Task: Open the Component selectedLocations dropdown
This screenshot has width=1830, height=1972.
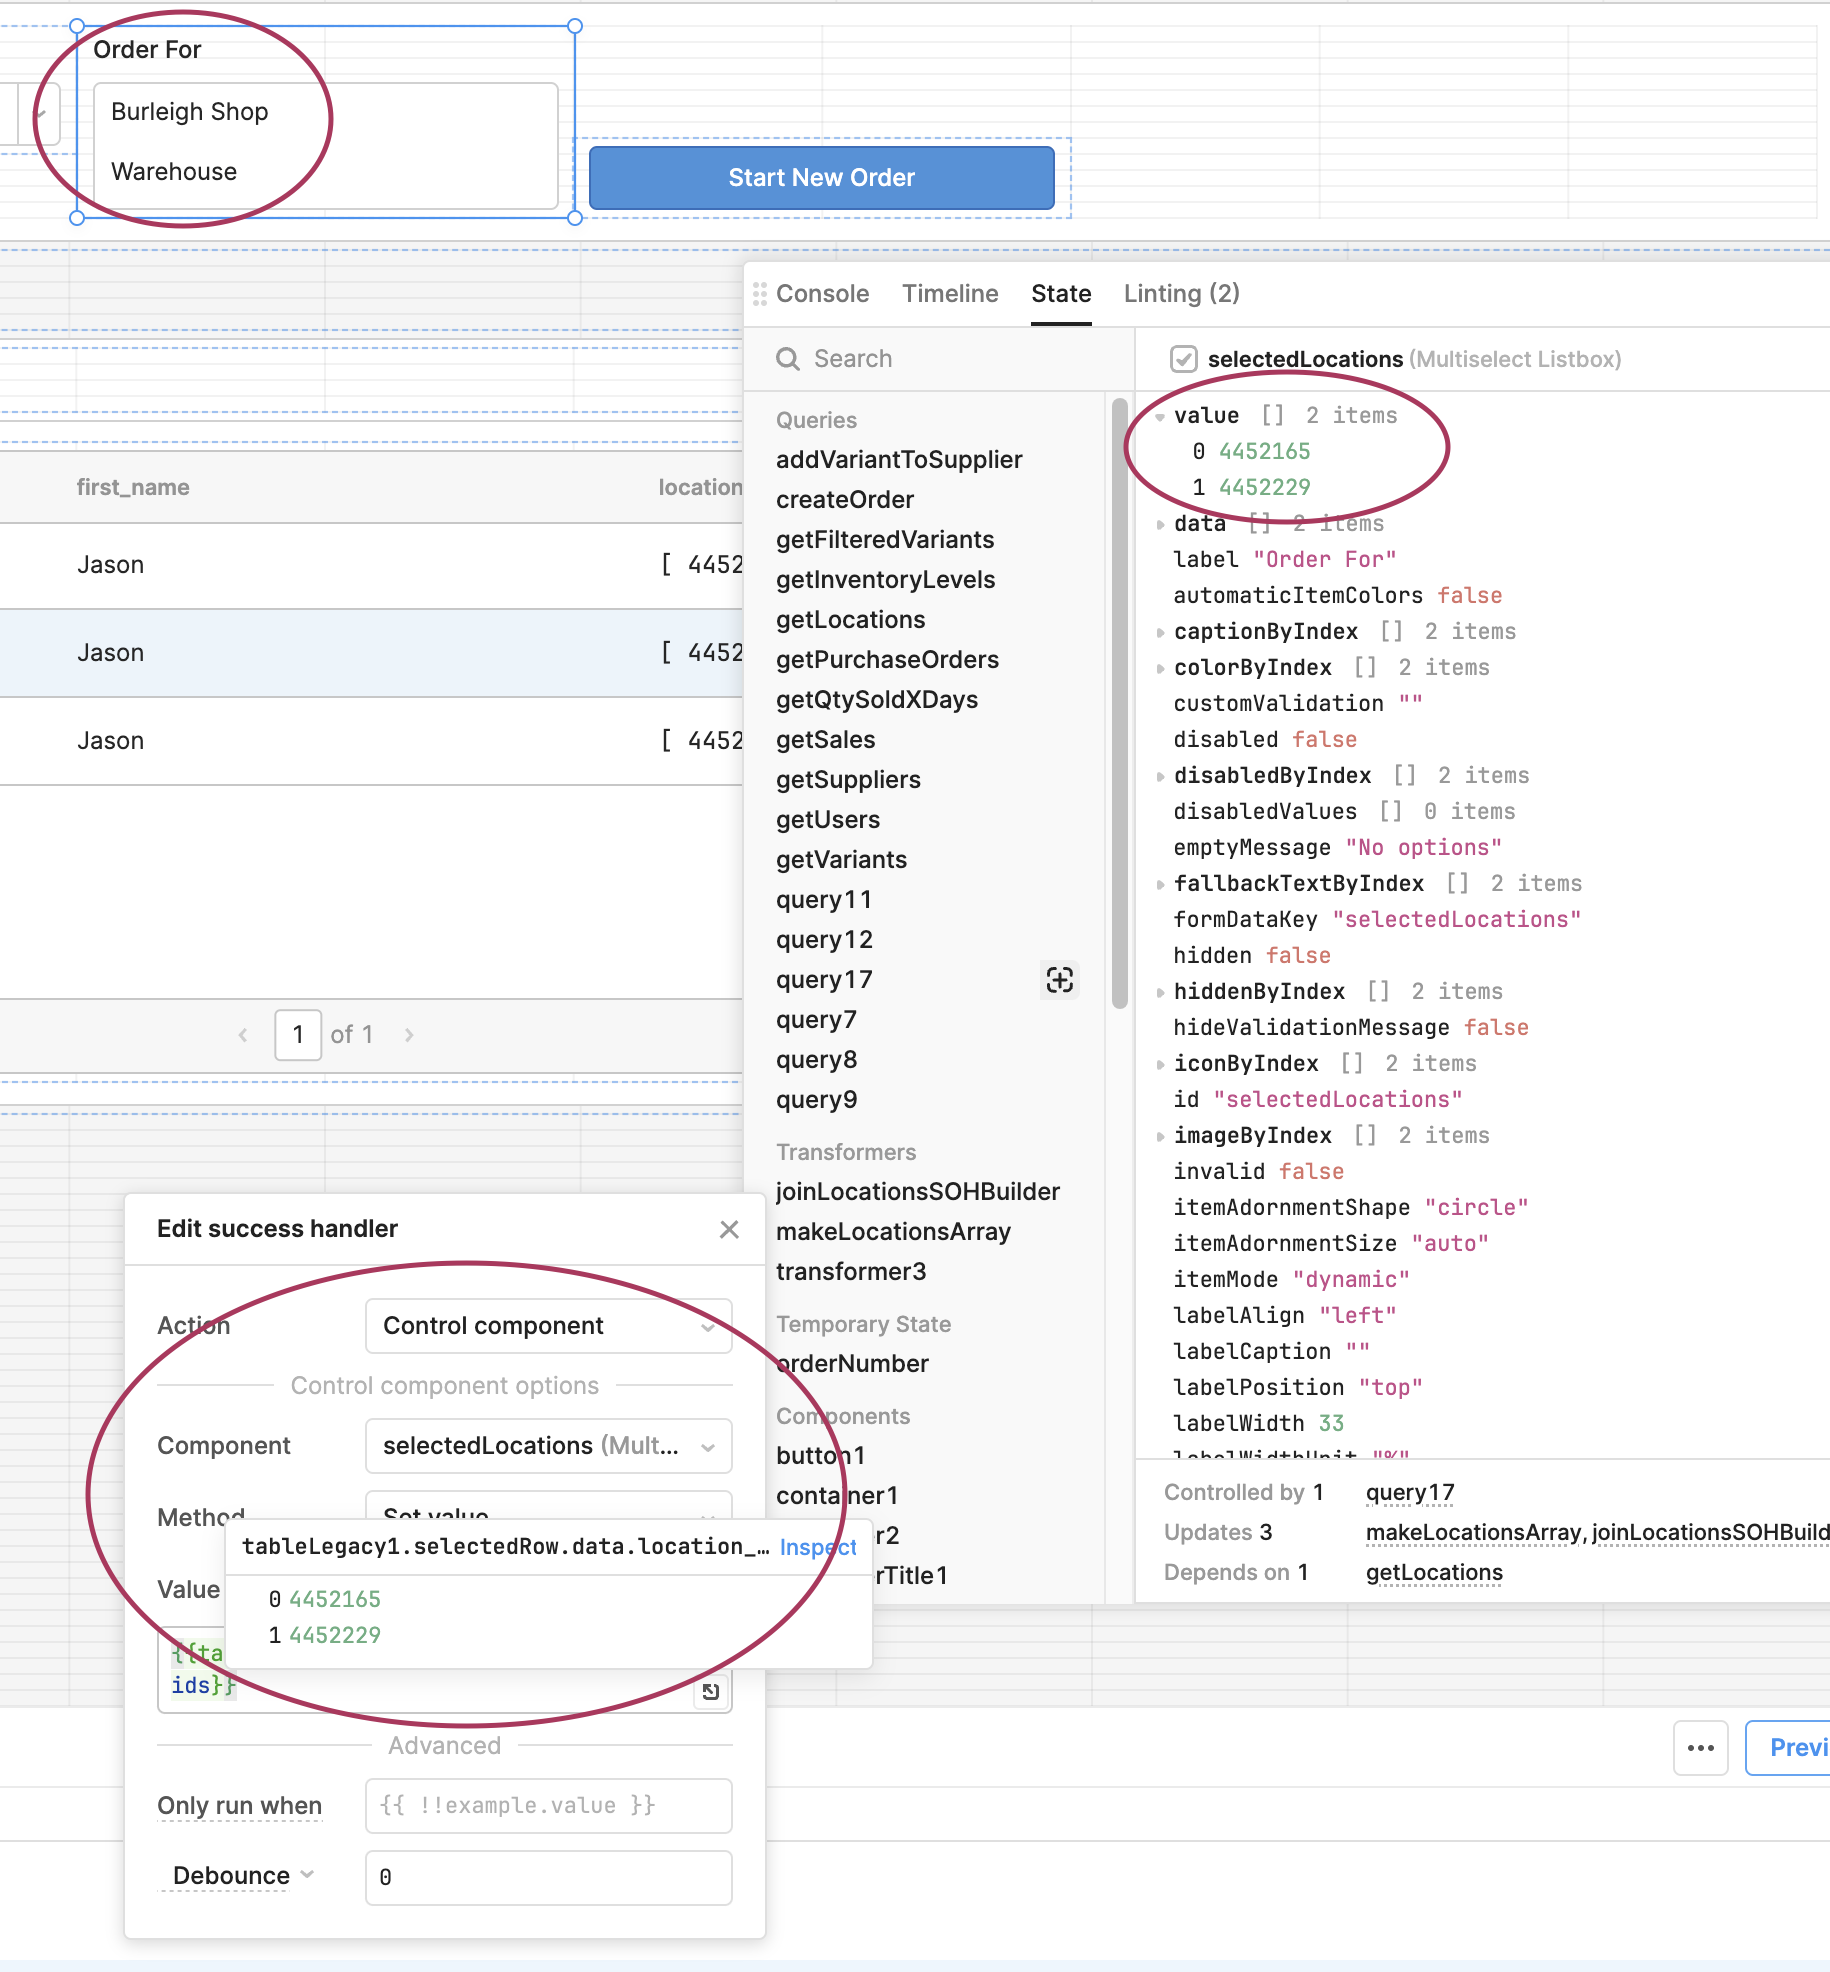Action: click(549, 1446)
